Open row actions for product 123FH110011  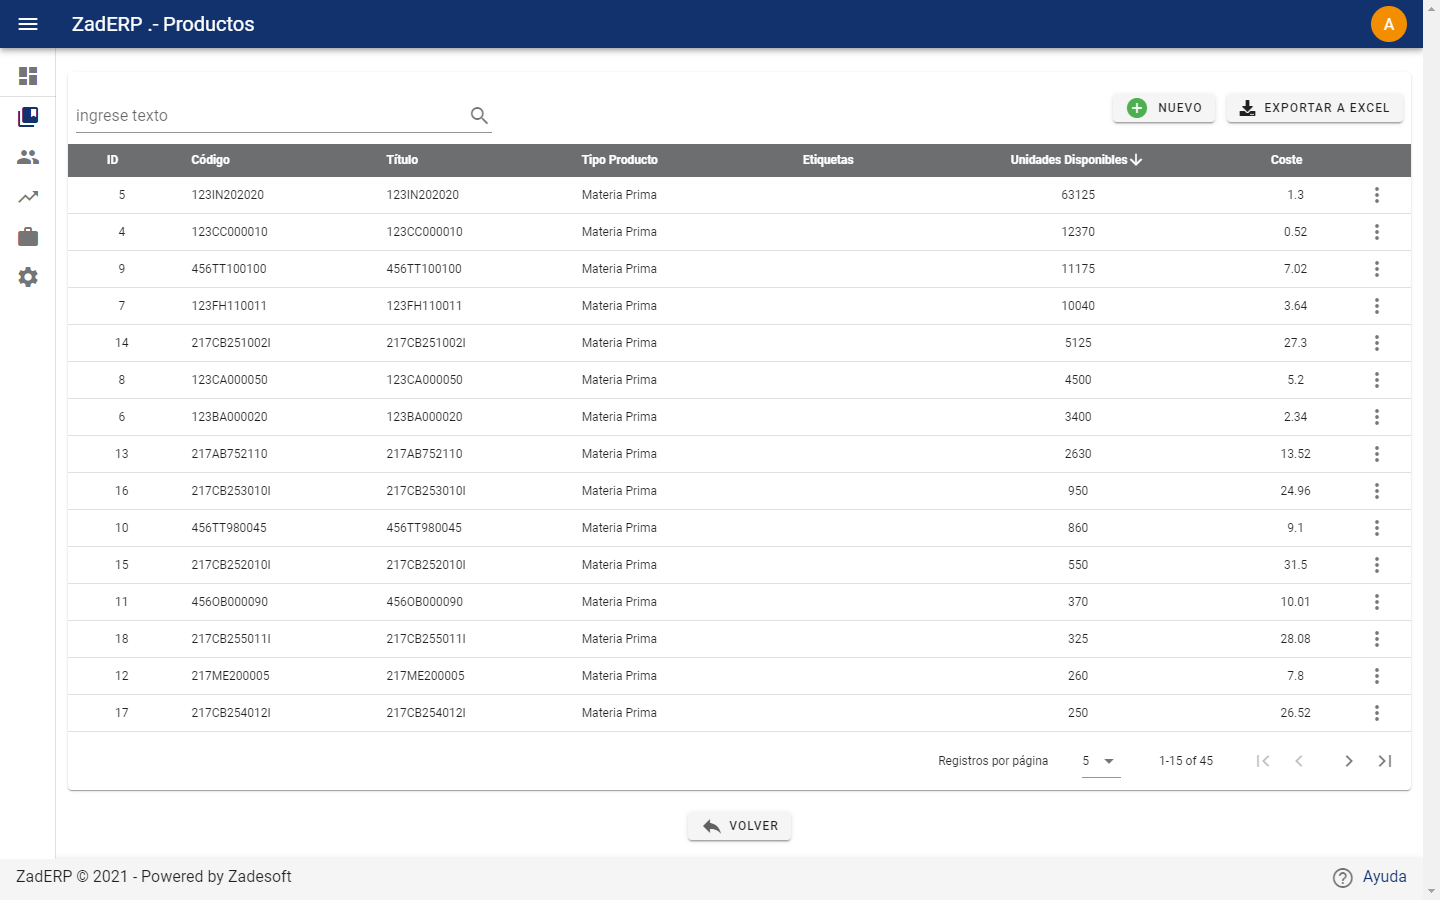tap(1377, 306)
